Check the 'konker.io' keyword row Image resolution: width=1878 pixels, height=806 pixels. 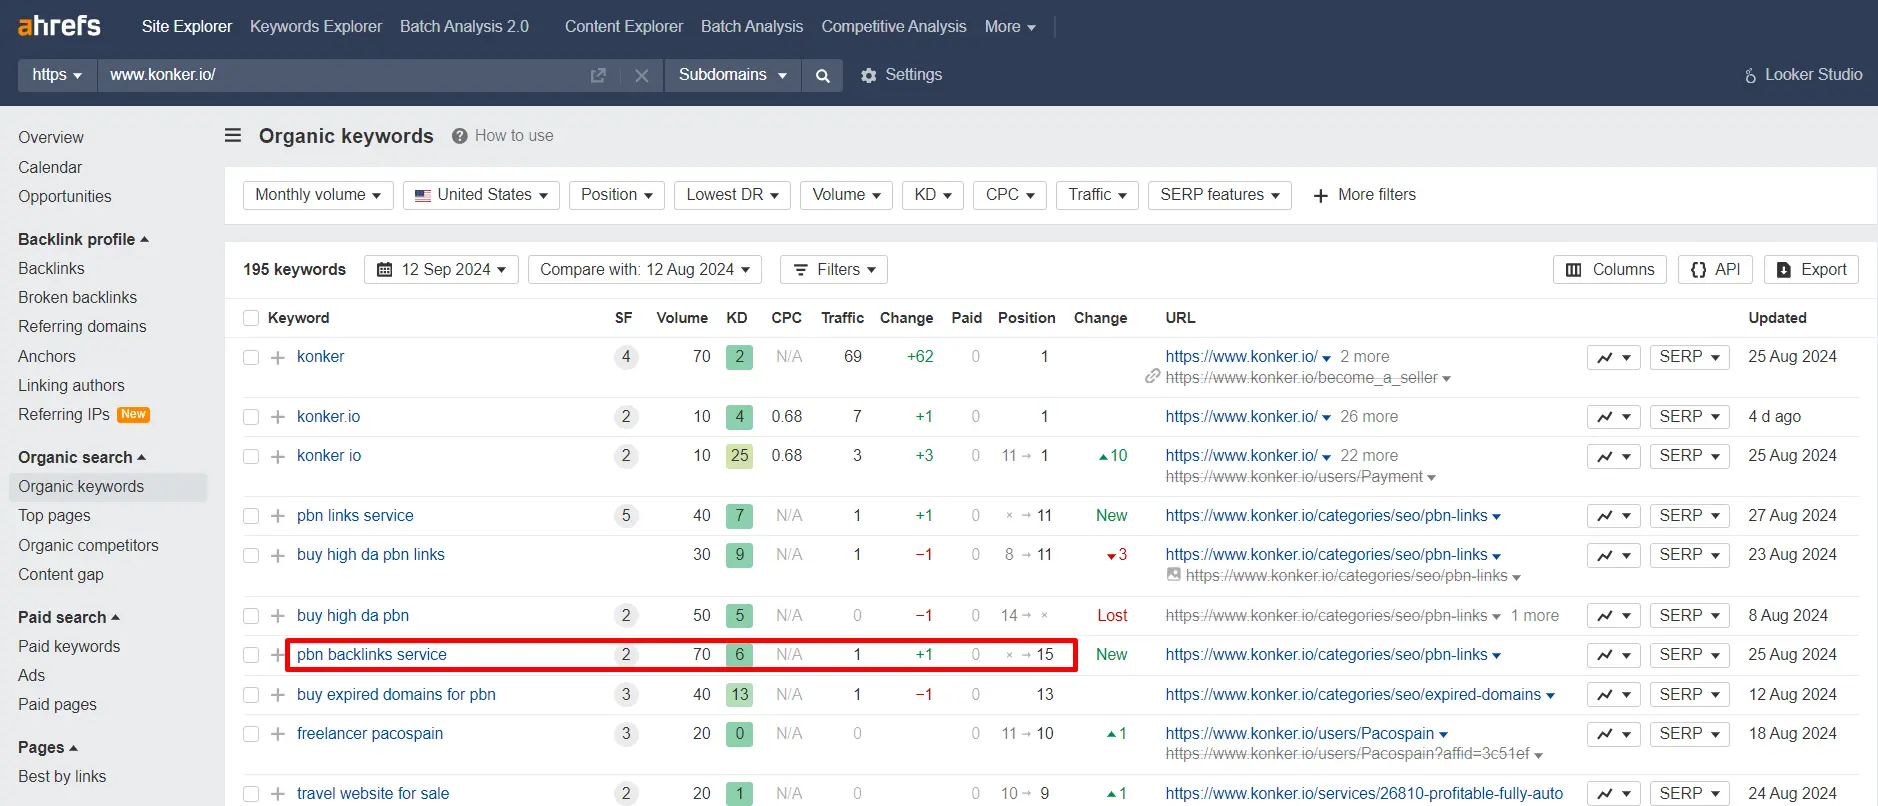(x=251, y=417)
